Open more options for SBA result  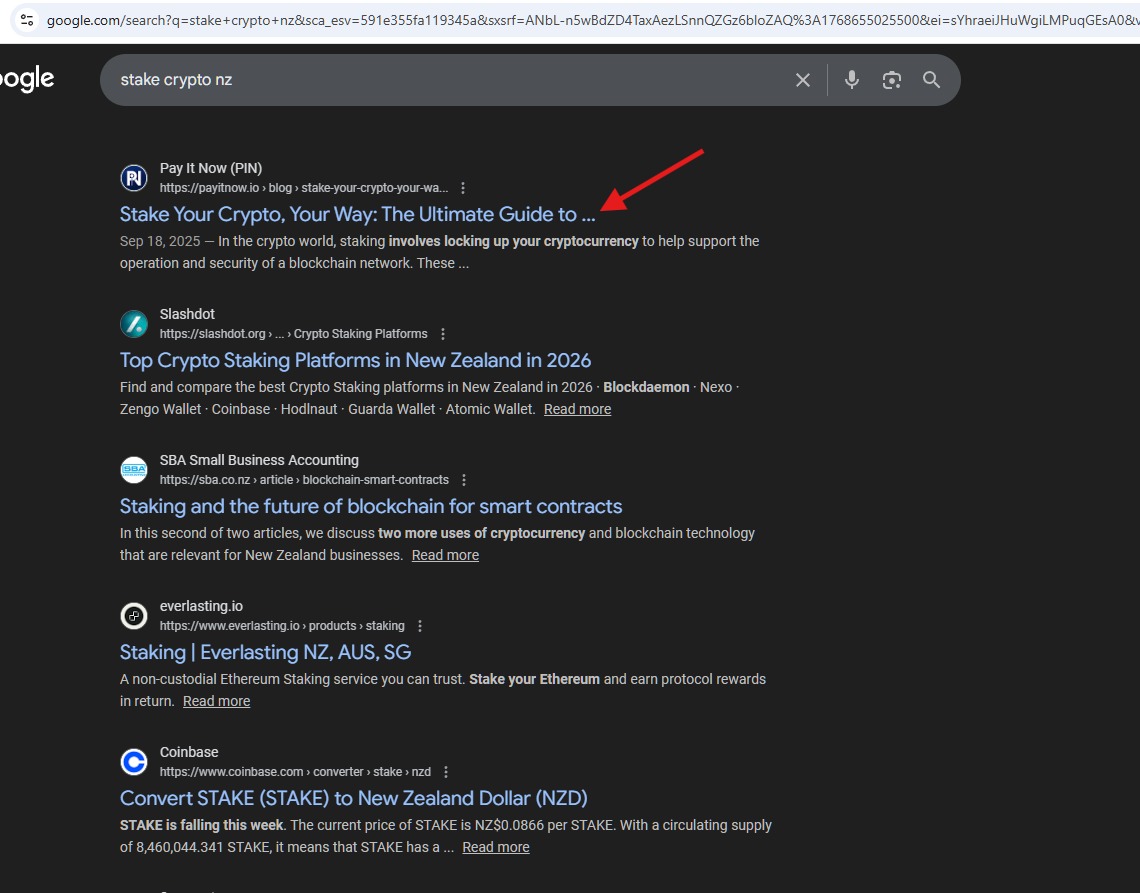click(464, 481)
